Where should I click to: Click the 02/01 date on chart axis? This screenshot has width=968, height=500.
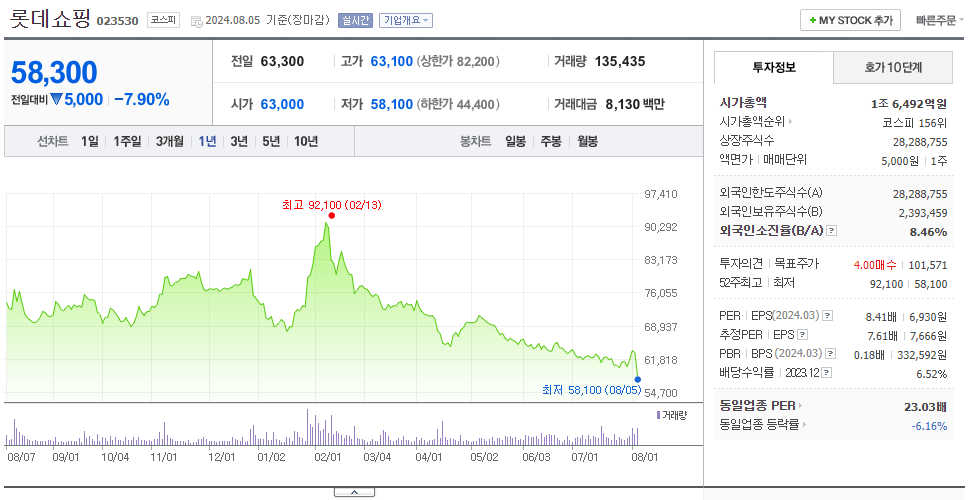click(328, 457)
